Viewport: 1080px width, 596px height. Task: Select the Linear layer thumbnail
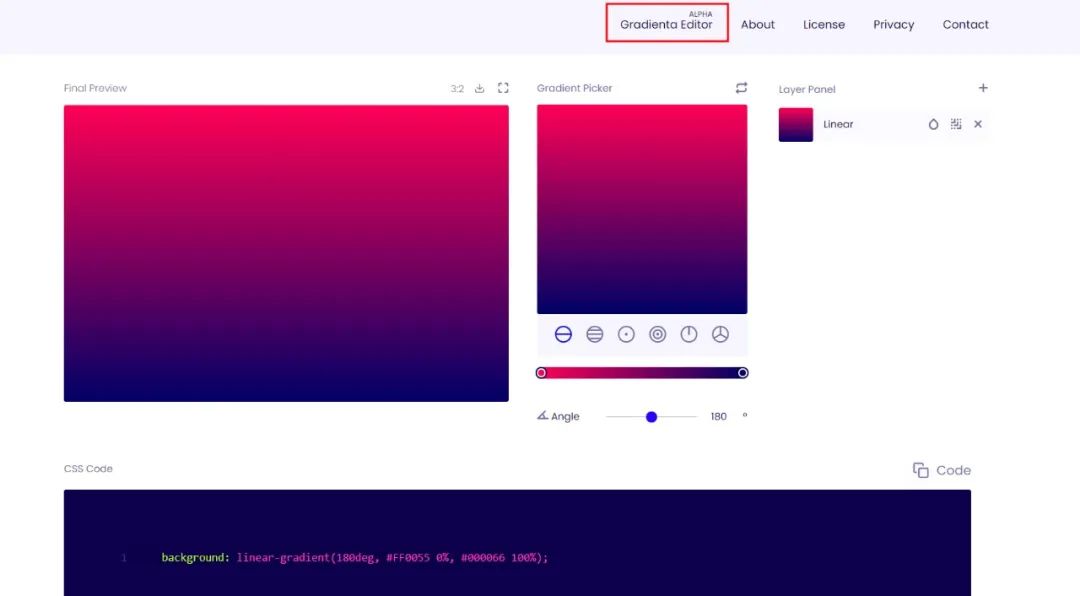click(x=796, y=125)
